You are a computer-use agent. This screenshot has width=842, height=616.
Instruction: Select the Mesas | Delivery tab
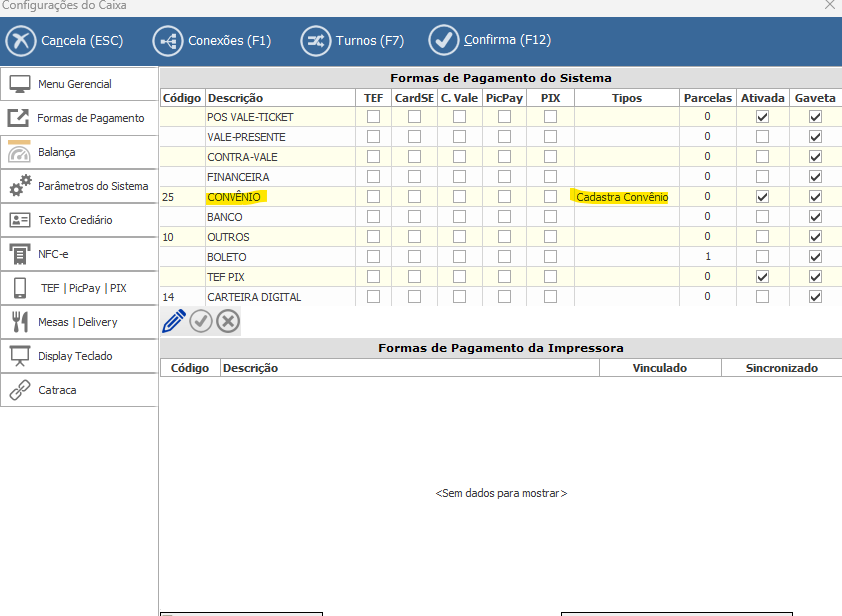click(79, 322)
